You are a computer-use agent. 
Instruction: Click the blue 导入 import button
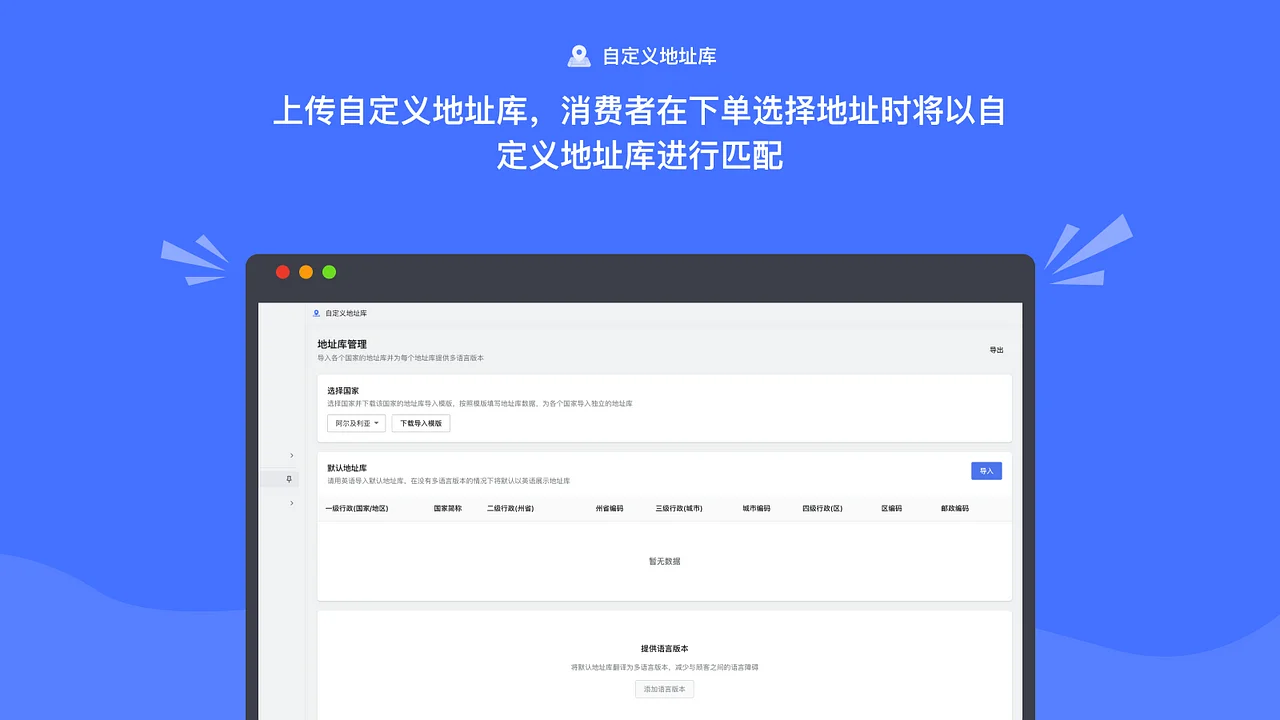pos(986,470)
